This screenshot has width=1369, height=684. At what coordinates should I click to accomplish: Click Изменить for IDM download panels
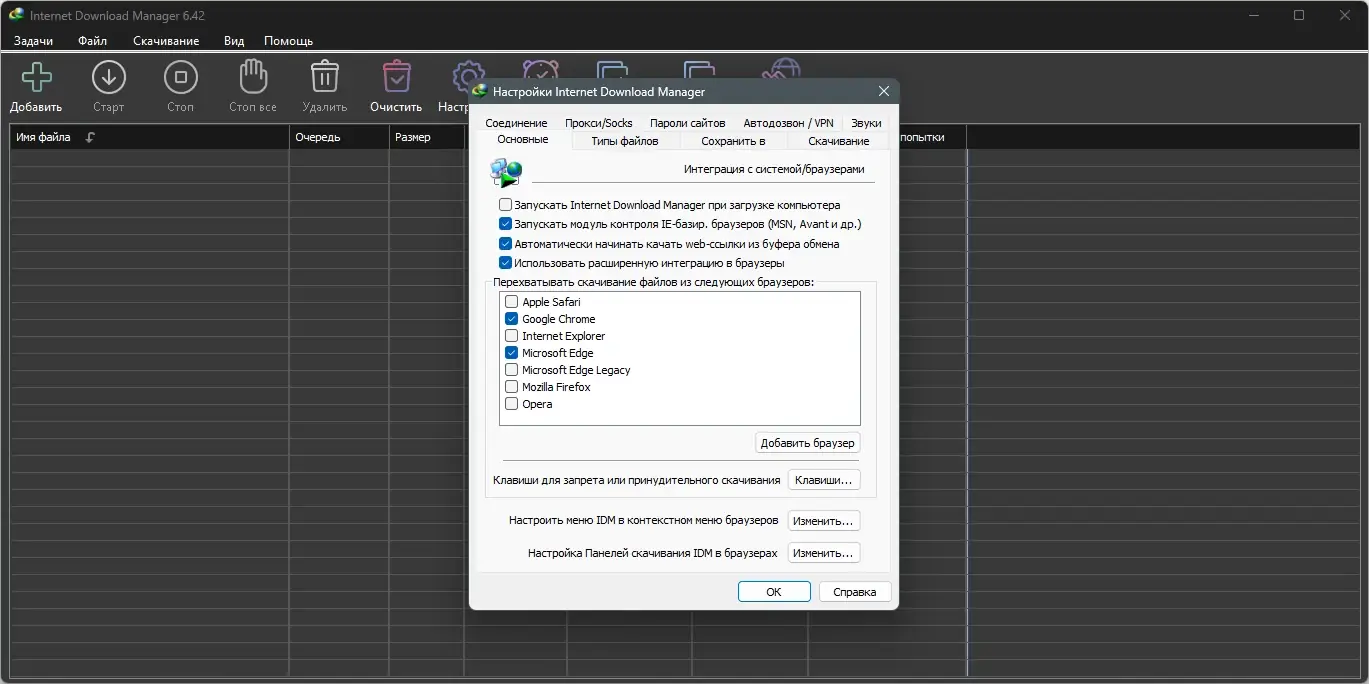click(x=824, y=553)
